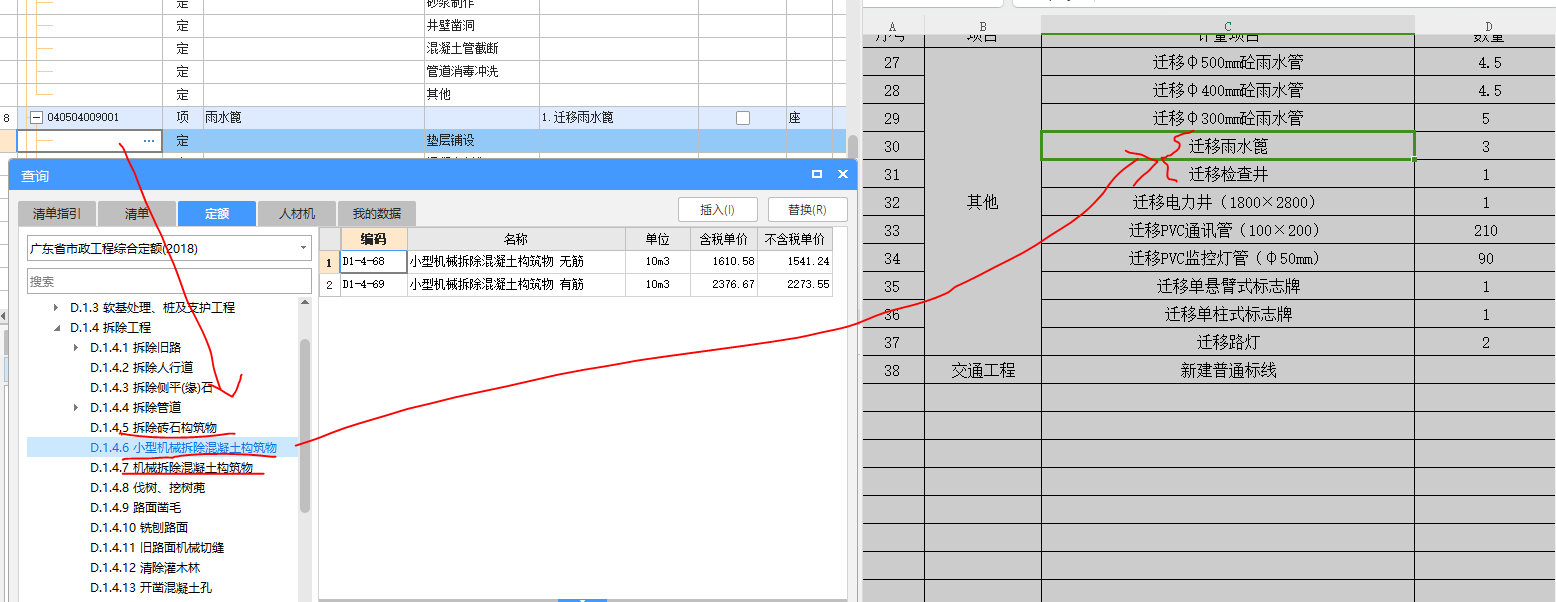Select tree item D.1.4.7 机械拆除混凝土构筑物
Viewport: 1556px width, 602px height.
[171, 468]
